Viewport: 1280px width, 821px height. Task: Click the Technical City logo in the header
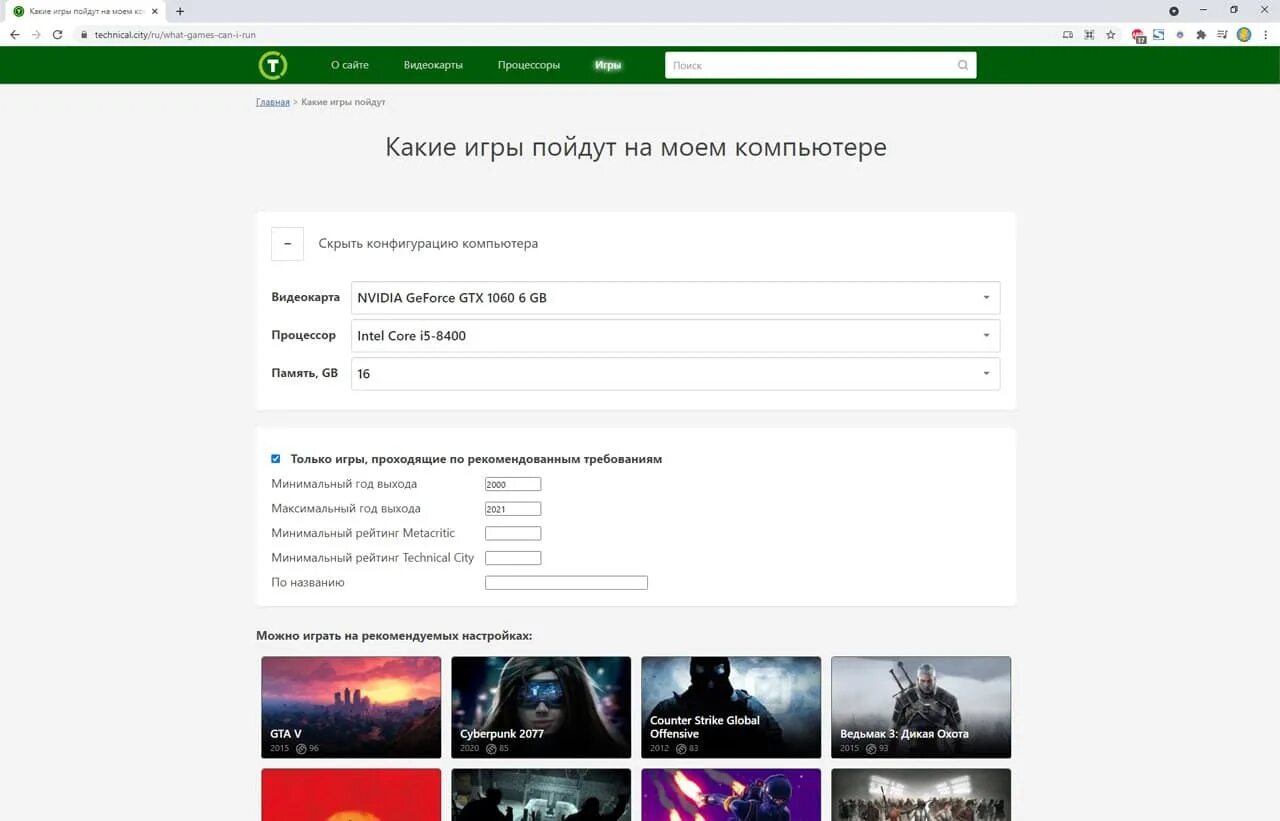(272, 64)
